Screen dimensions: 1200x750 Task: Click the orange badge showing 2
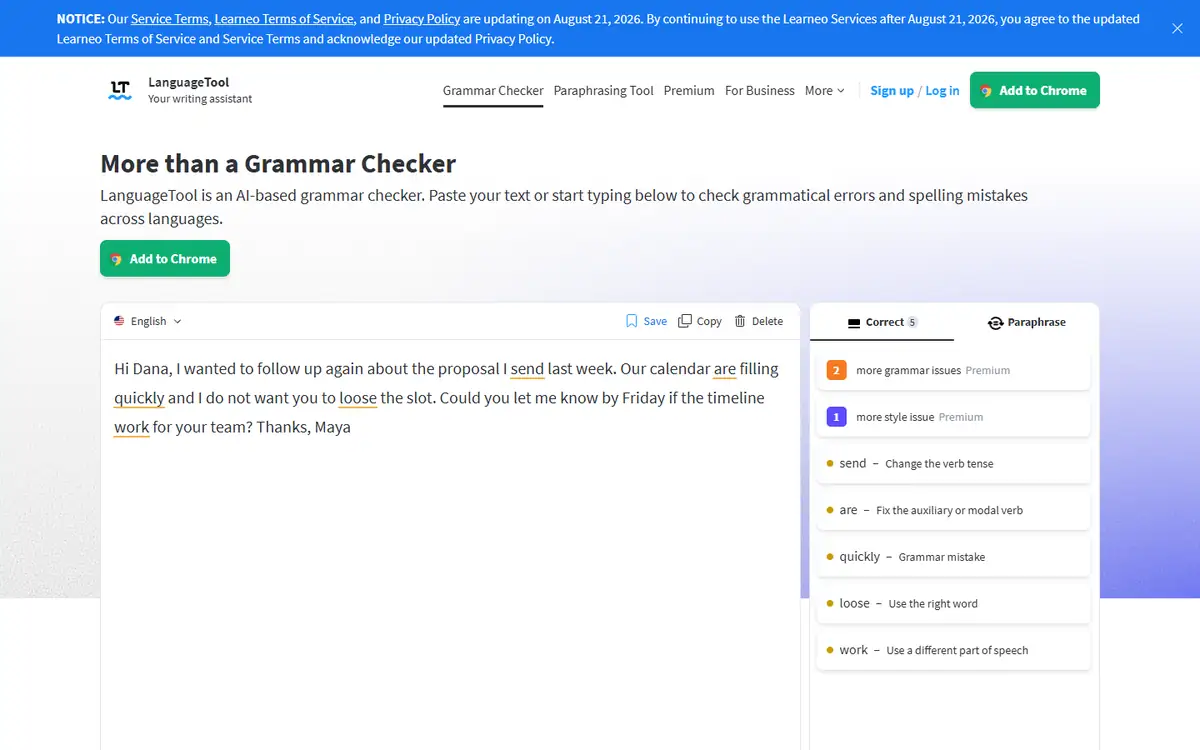point(837,370)
